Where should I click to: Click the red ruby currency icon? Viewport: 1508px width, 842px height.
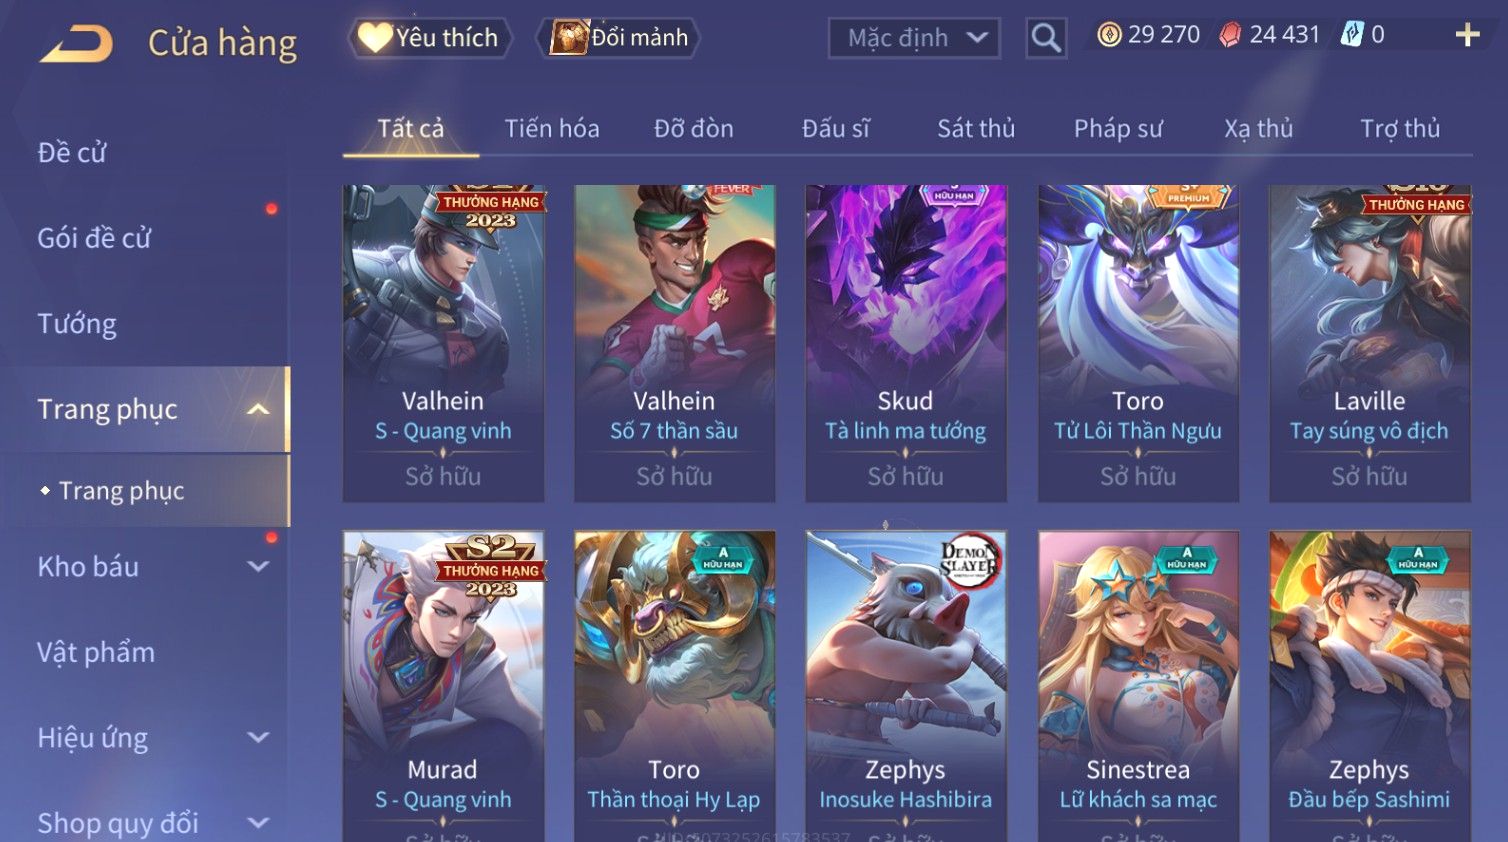[x=1230, y=35]
